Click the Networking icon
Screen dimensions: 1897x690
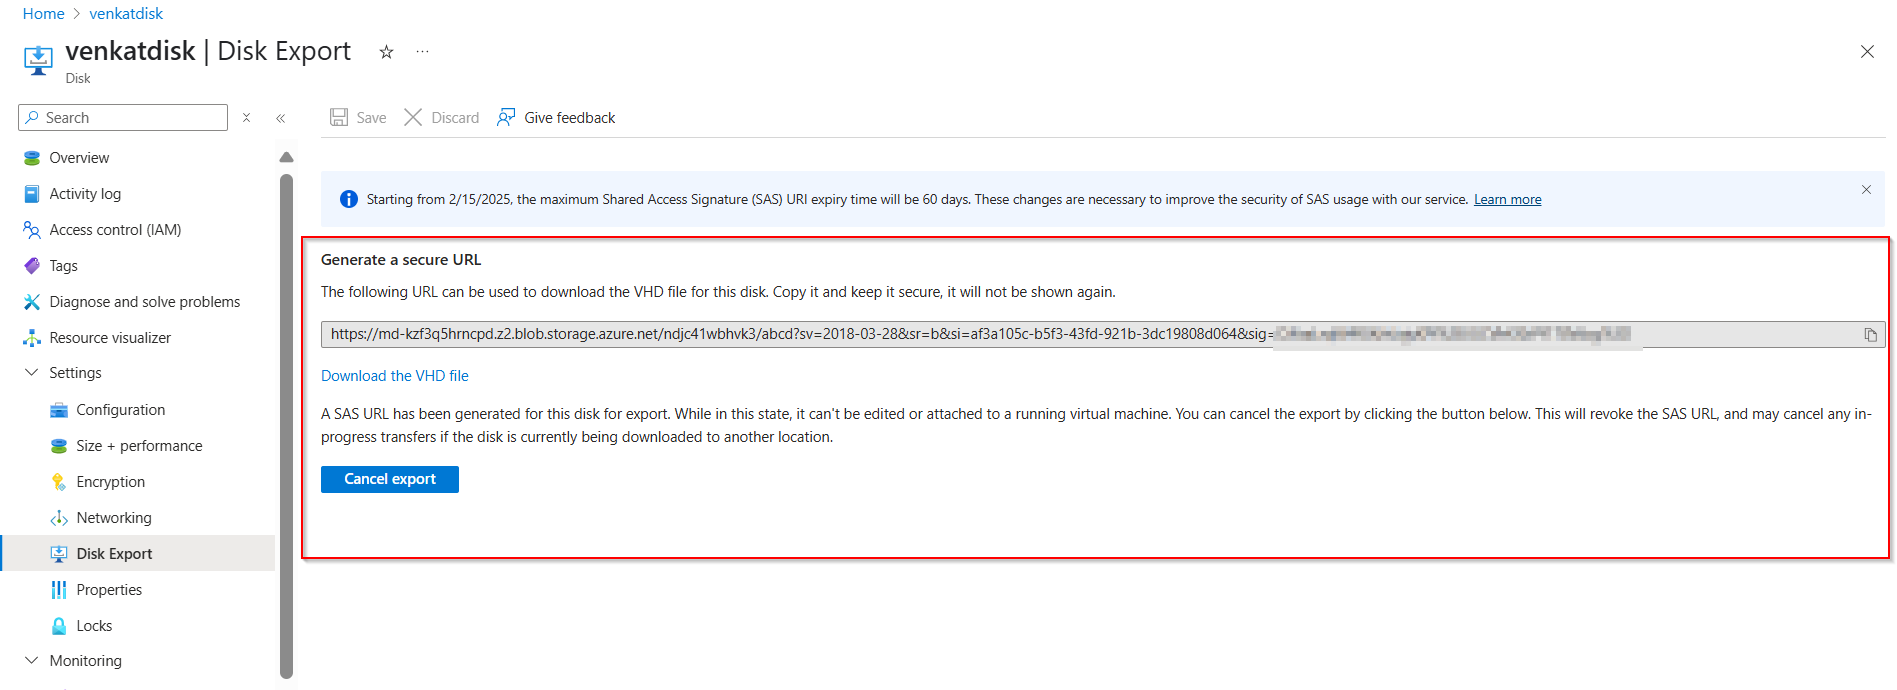pyautogui.click(x=59, y=518)
